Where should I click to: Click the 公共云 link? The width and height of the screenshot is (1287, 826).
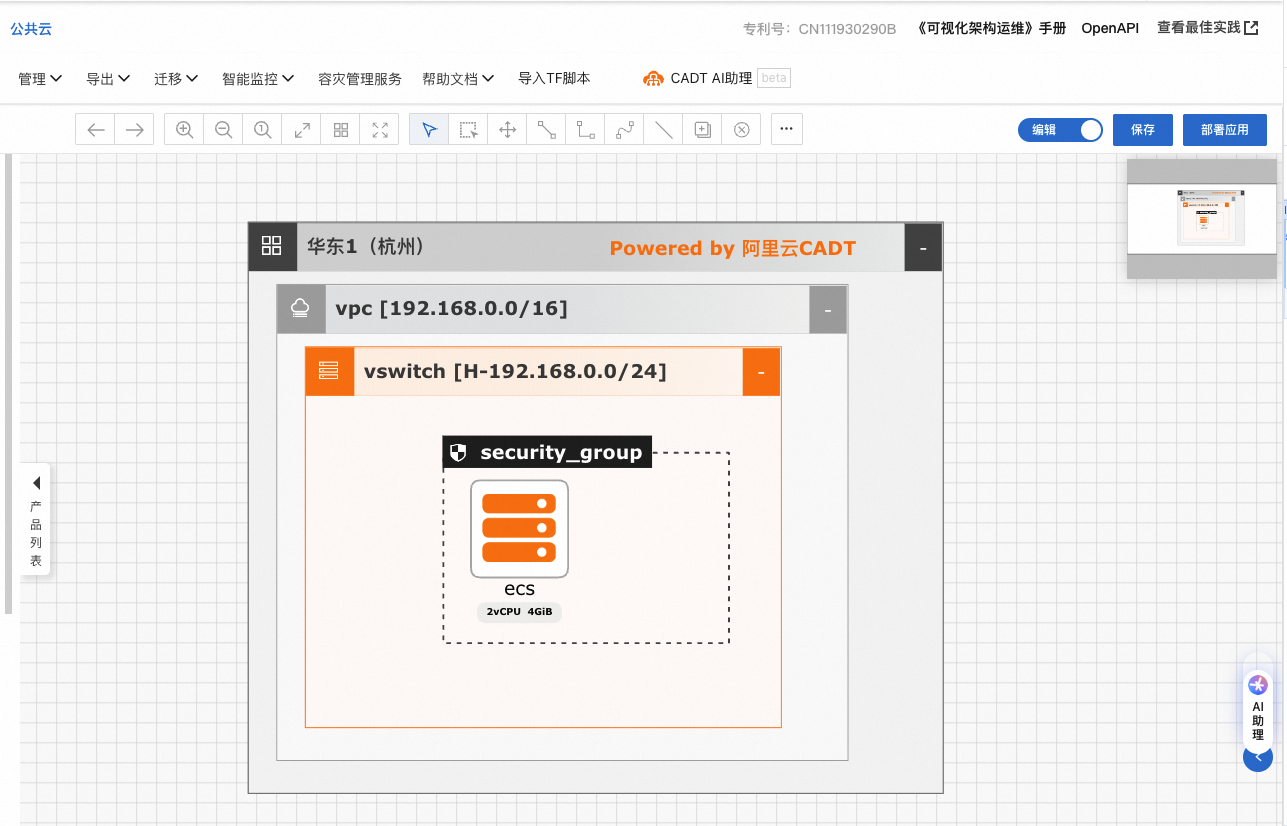(31, 29)
